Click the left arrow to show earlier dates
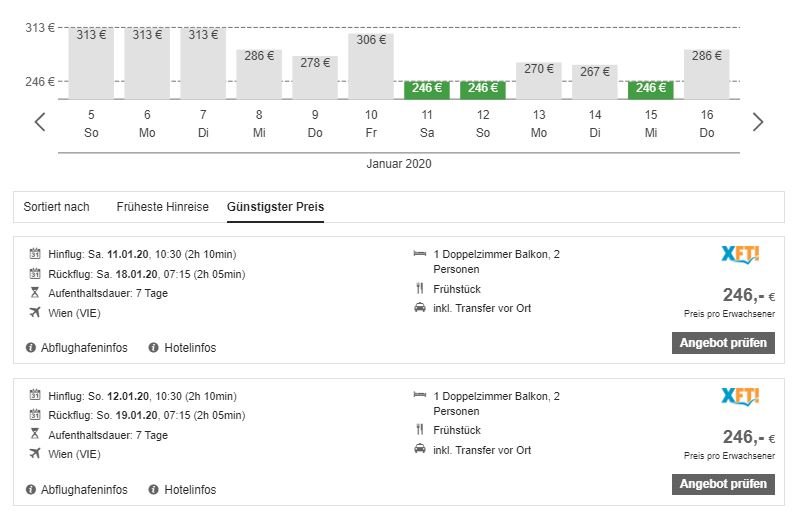This screenshot has width=796, height=512. pos(40,122)
